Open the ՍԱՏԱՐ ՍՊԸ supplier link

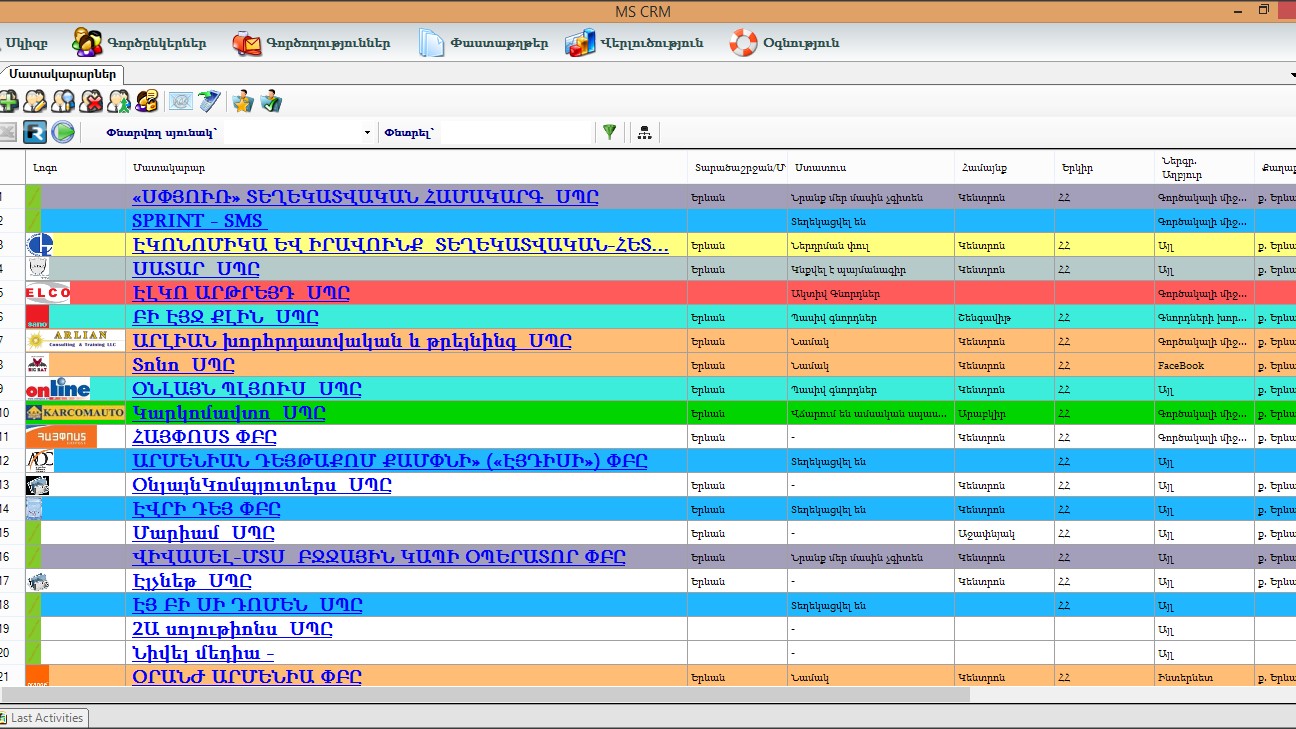click(195, 269)
